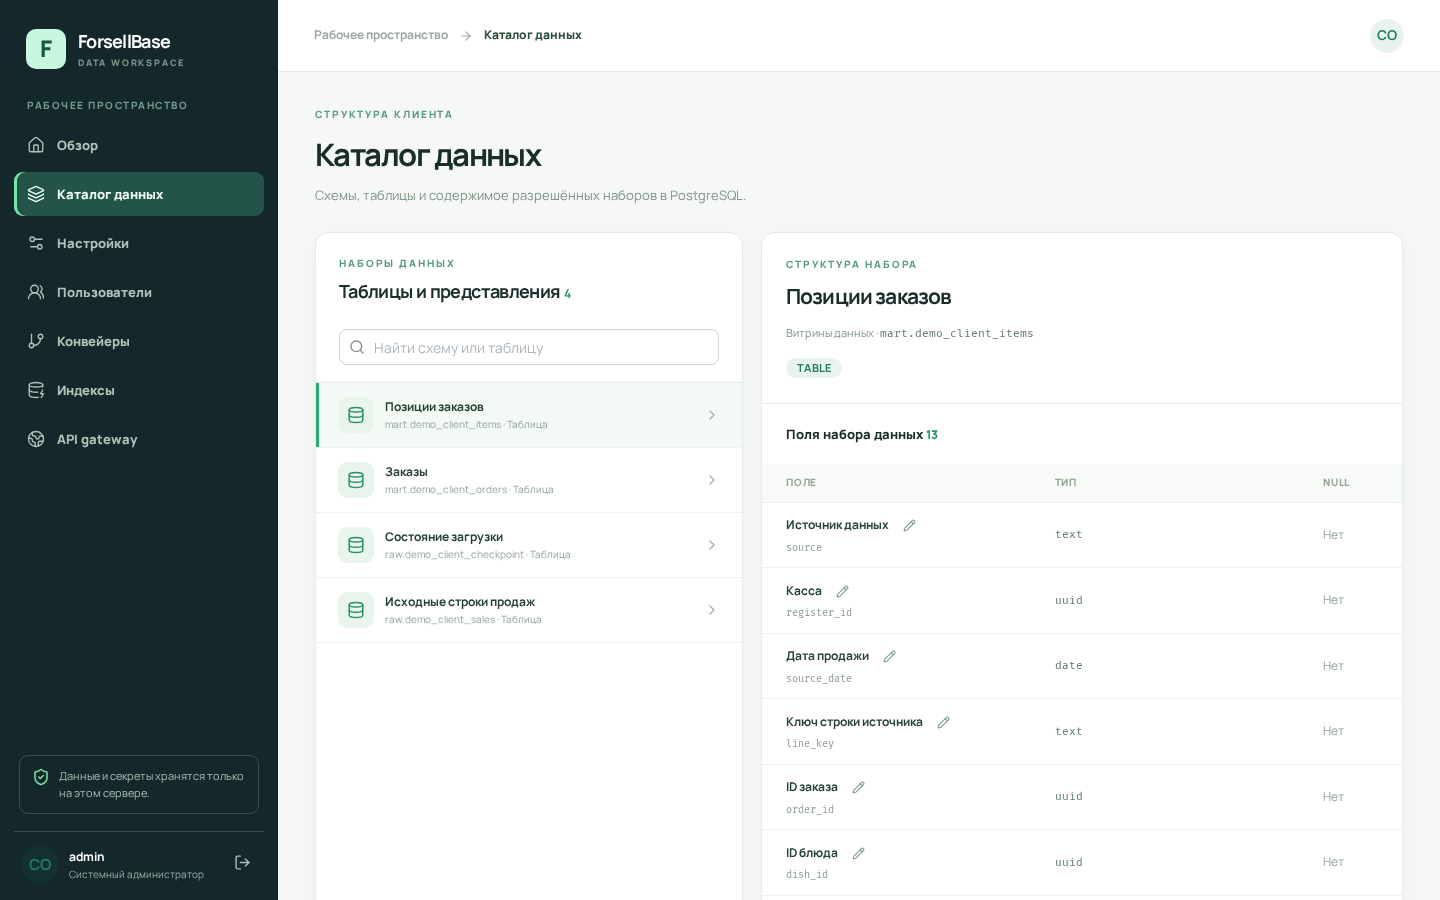
Task: Open the Настройки sliders icon
Action: click(36, 243)
